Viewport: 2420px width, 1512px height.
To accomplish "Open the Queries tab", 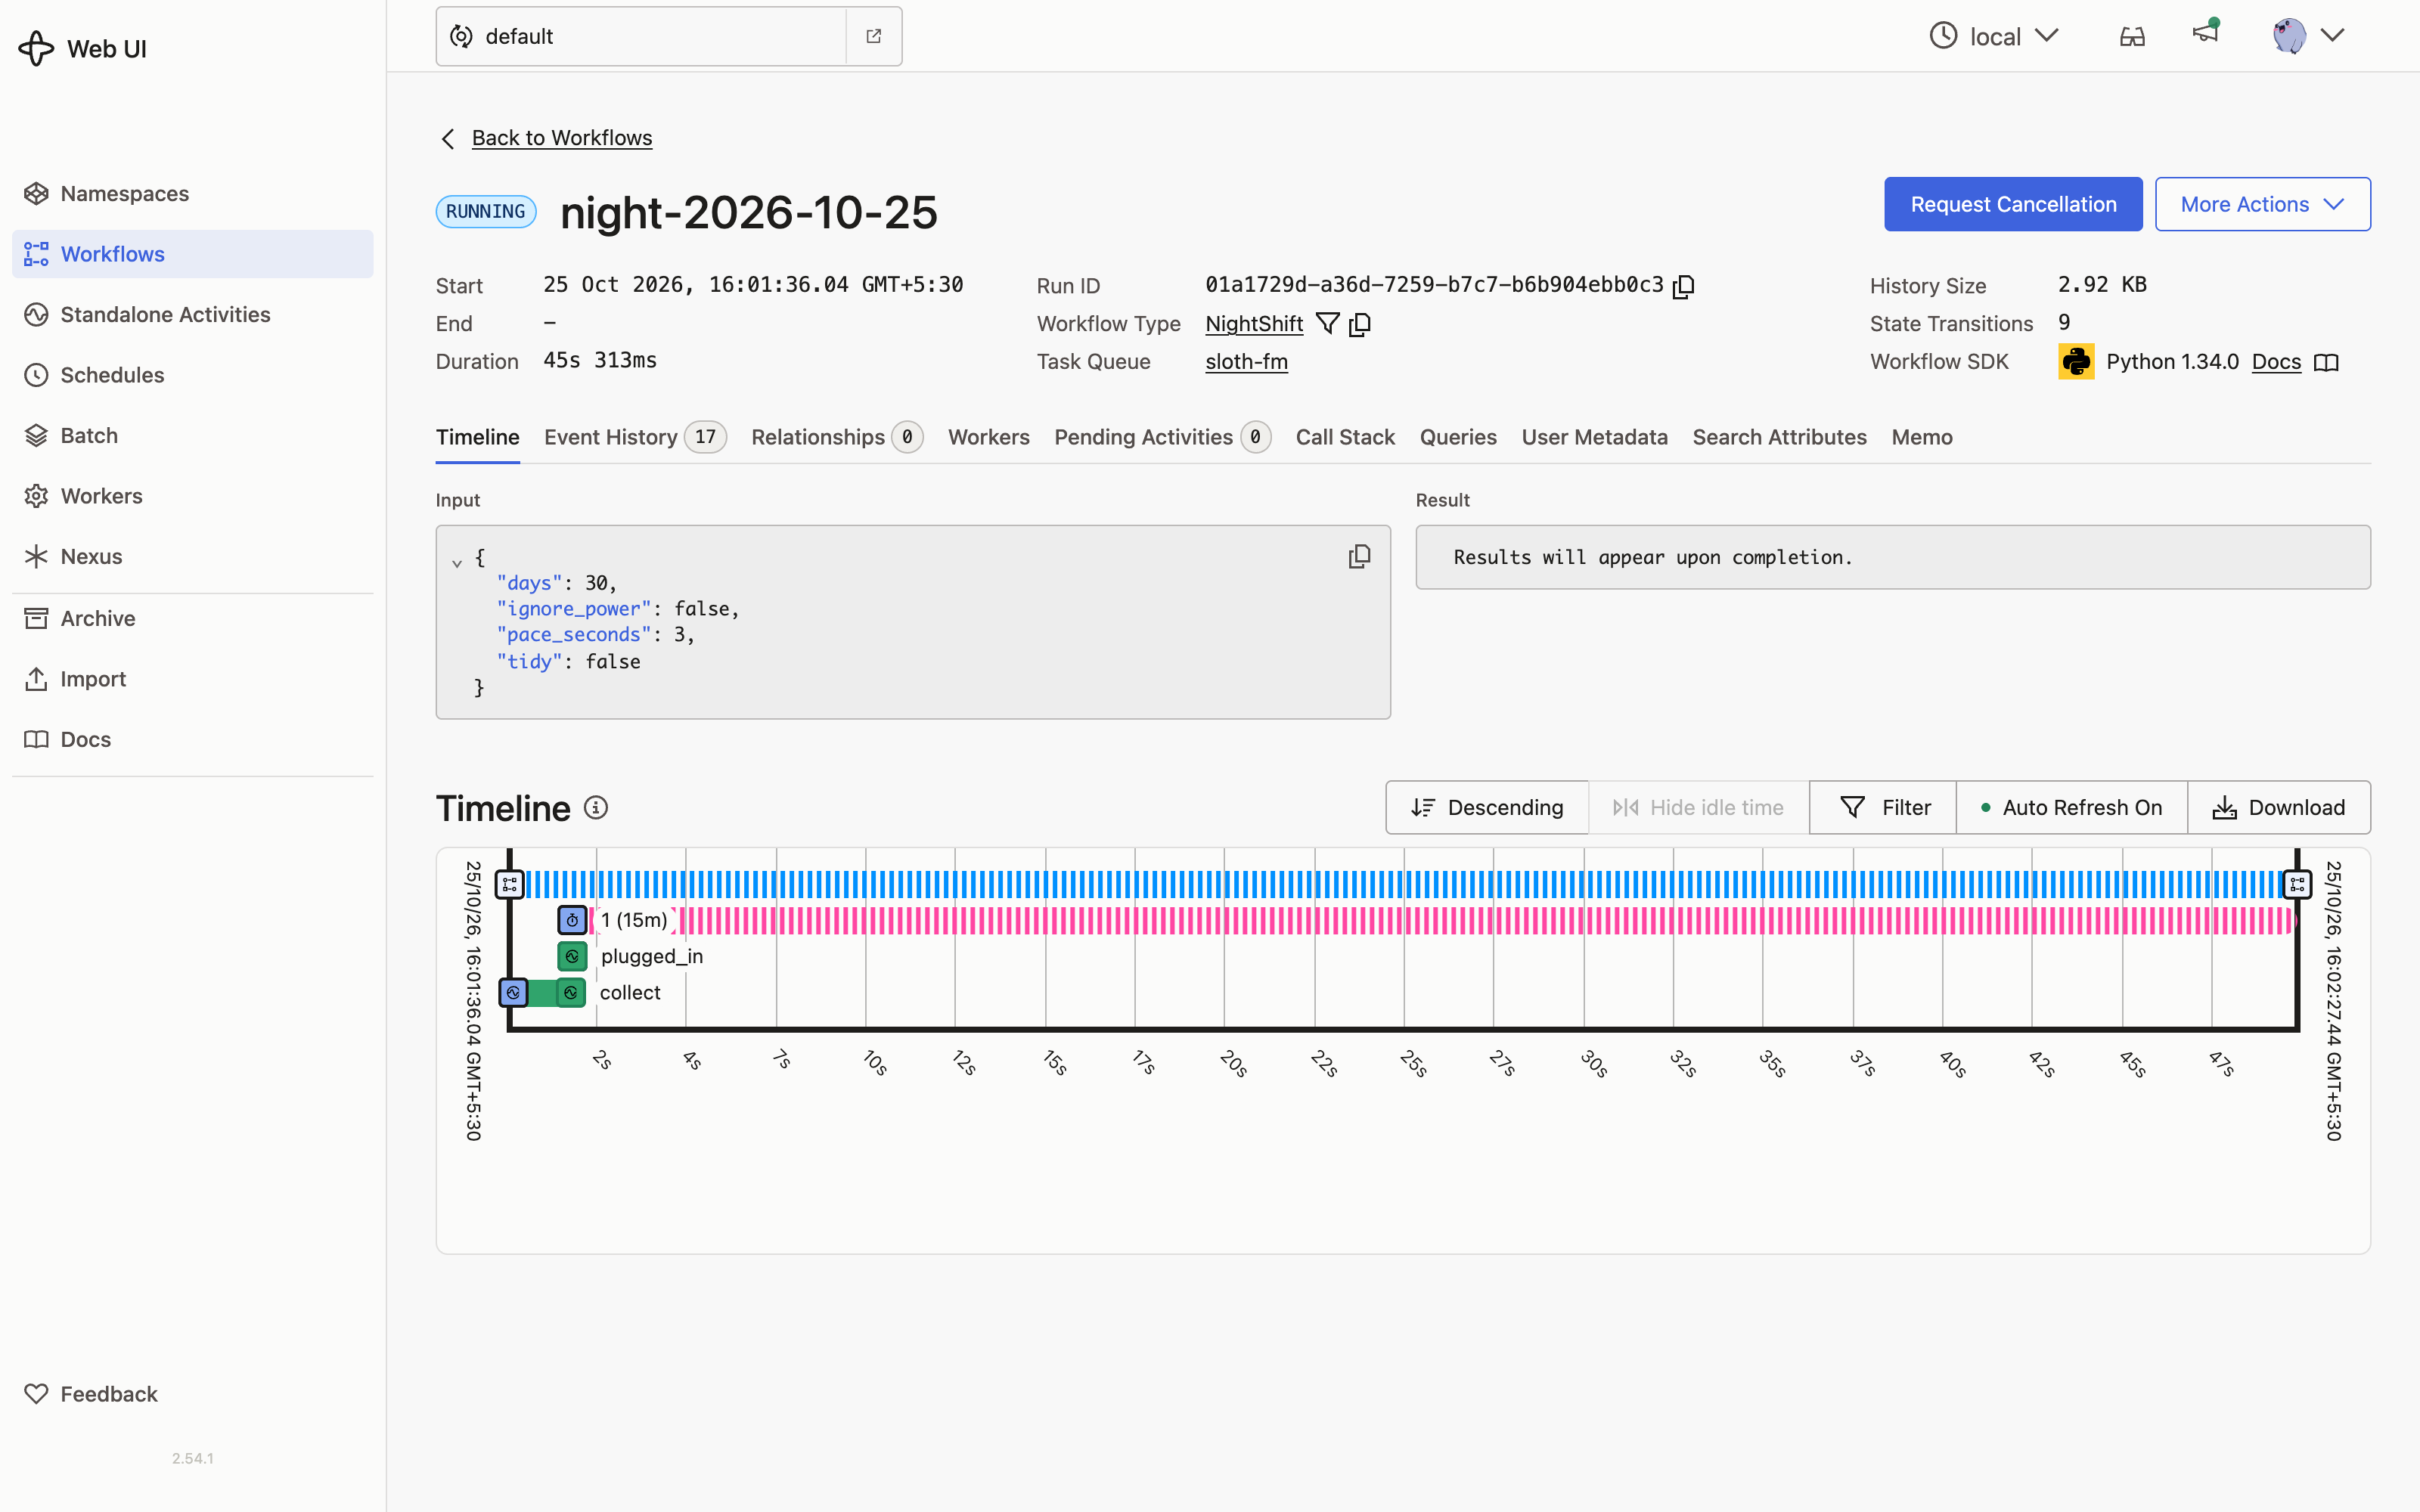I will click(1458, 437).
